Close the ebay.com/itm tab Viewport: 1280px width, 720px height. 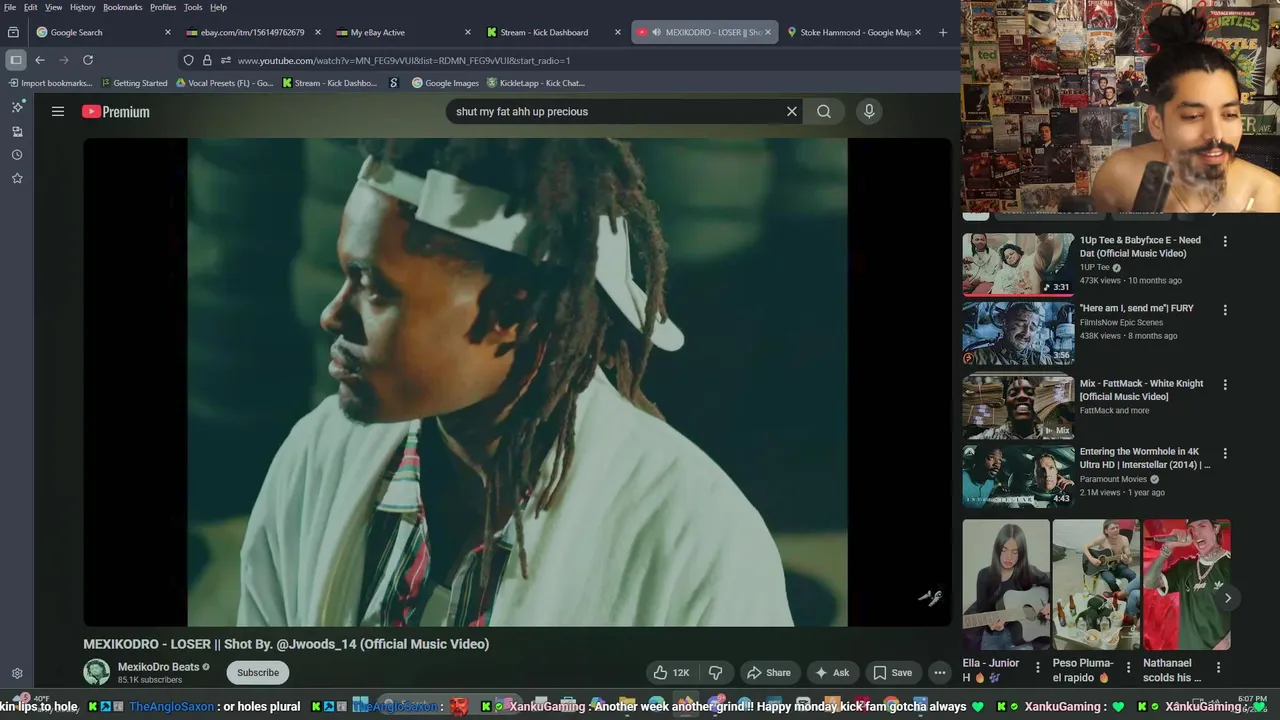pos(318,32)
